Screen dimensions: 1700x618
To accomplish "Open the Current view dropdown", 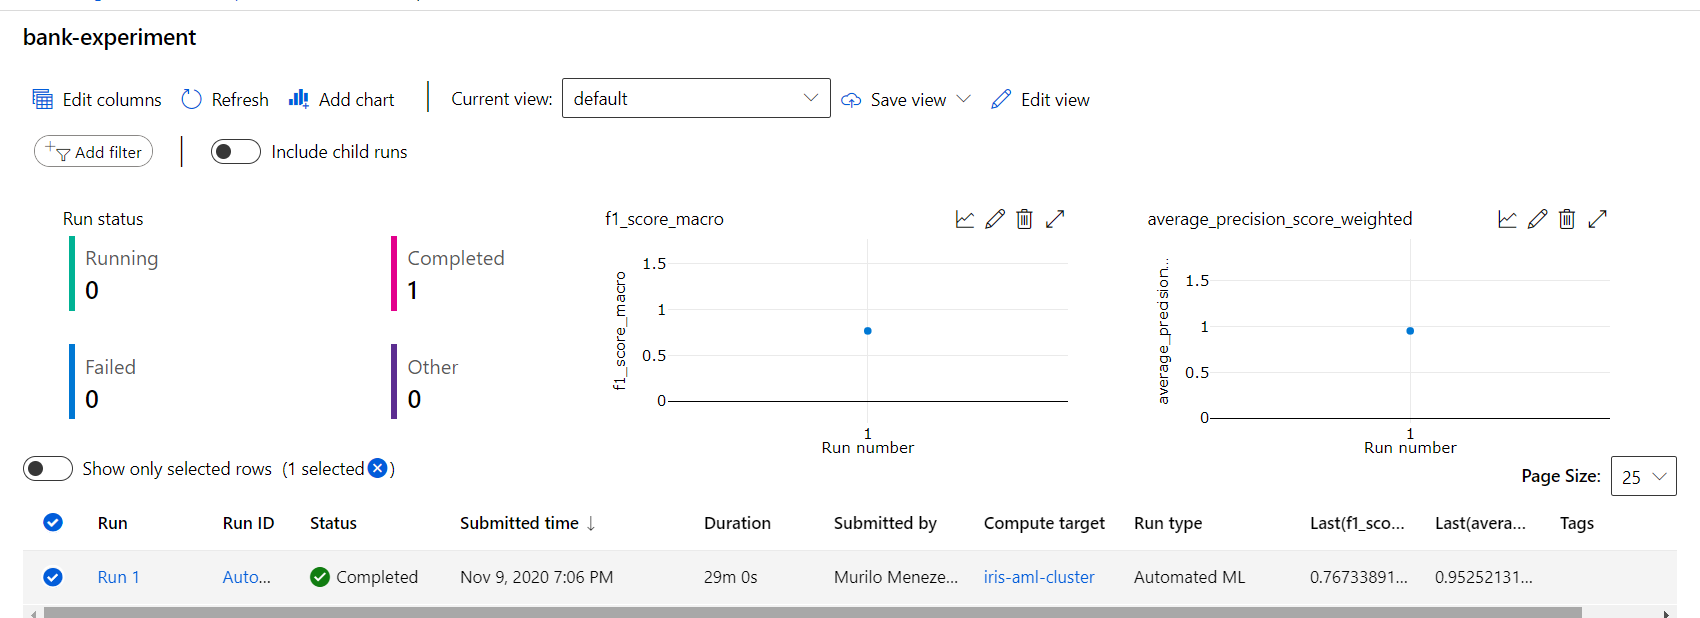I will pyautogui.click(x=696, y=98).
